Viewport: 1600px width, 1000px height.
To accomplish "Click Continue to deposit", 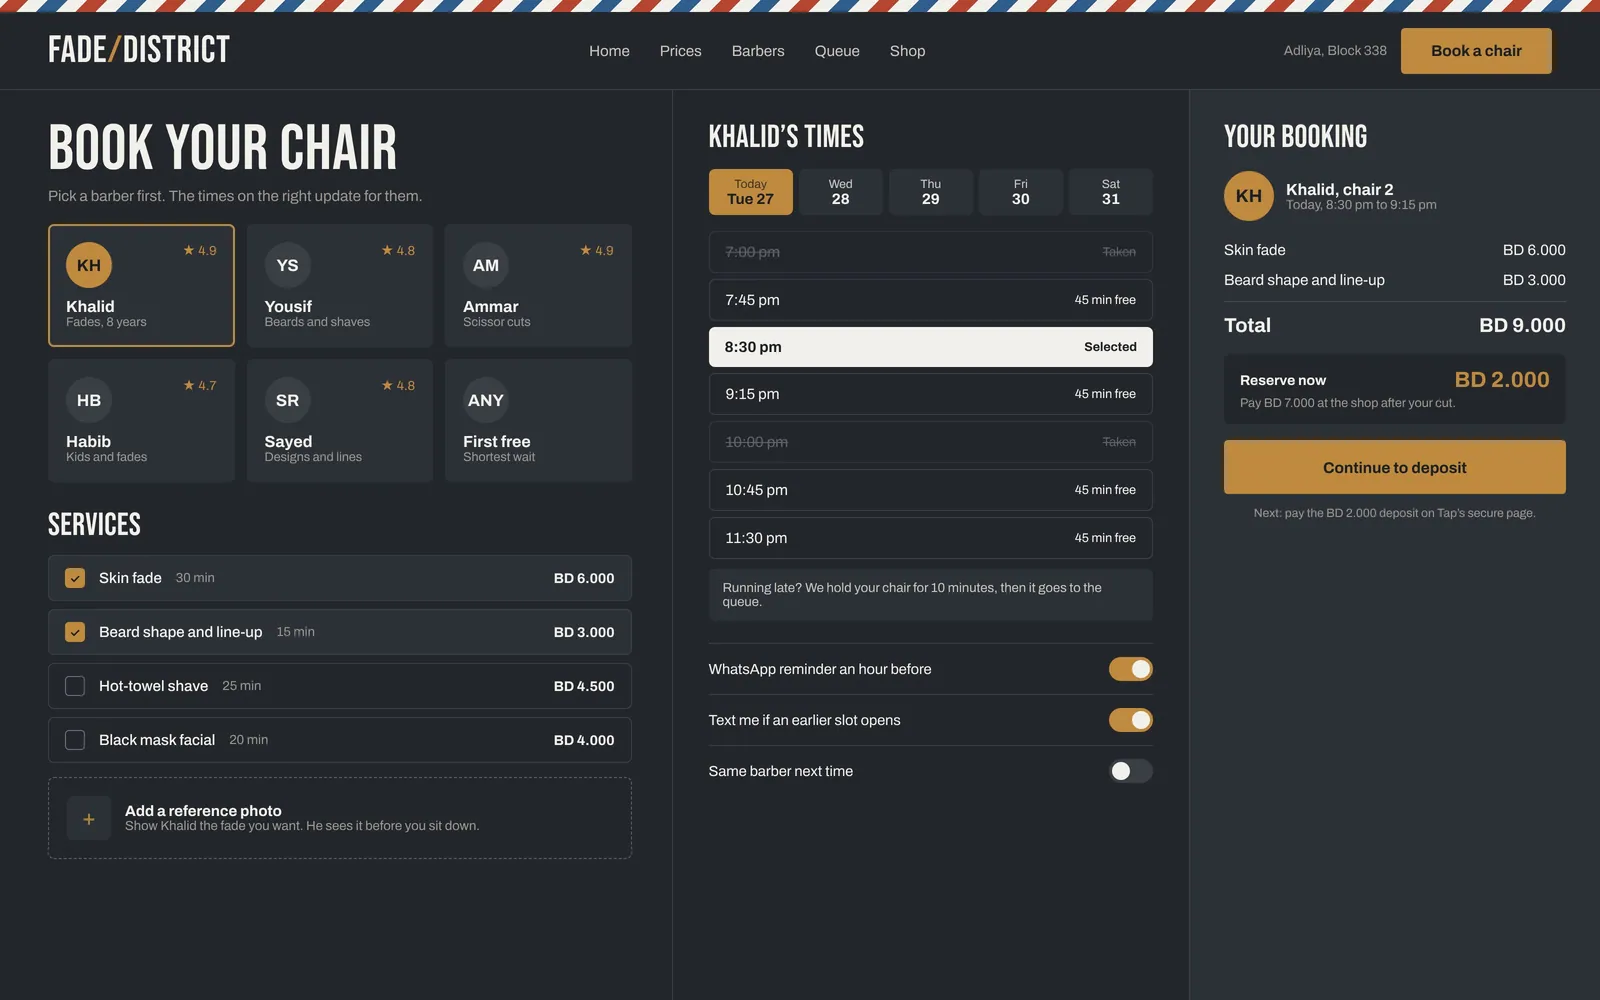I will click(1394, 467).
